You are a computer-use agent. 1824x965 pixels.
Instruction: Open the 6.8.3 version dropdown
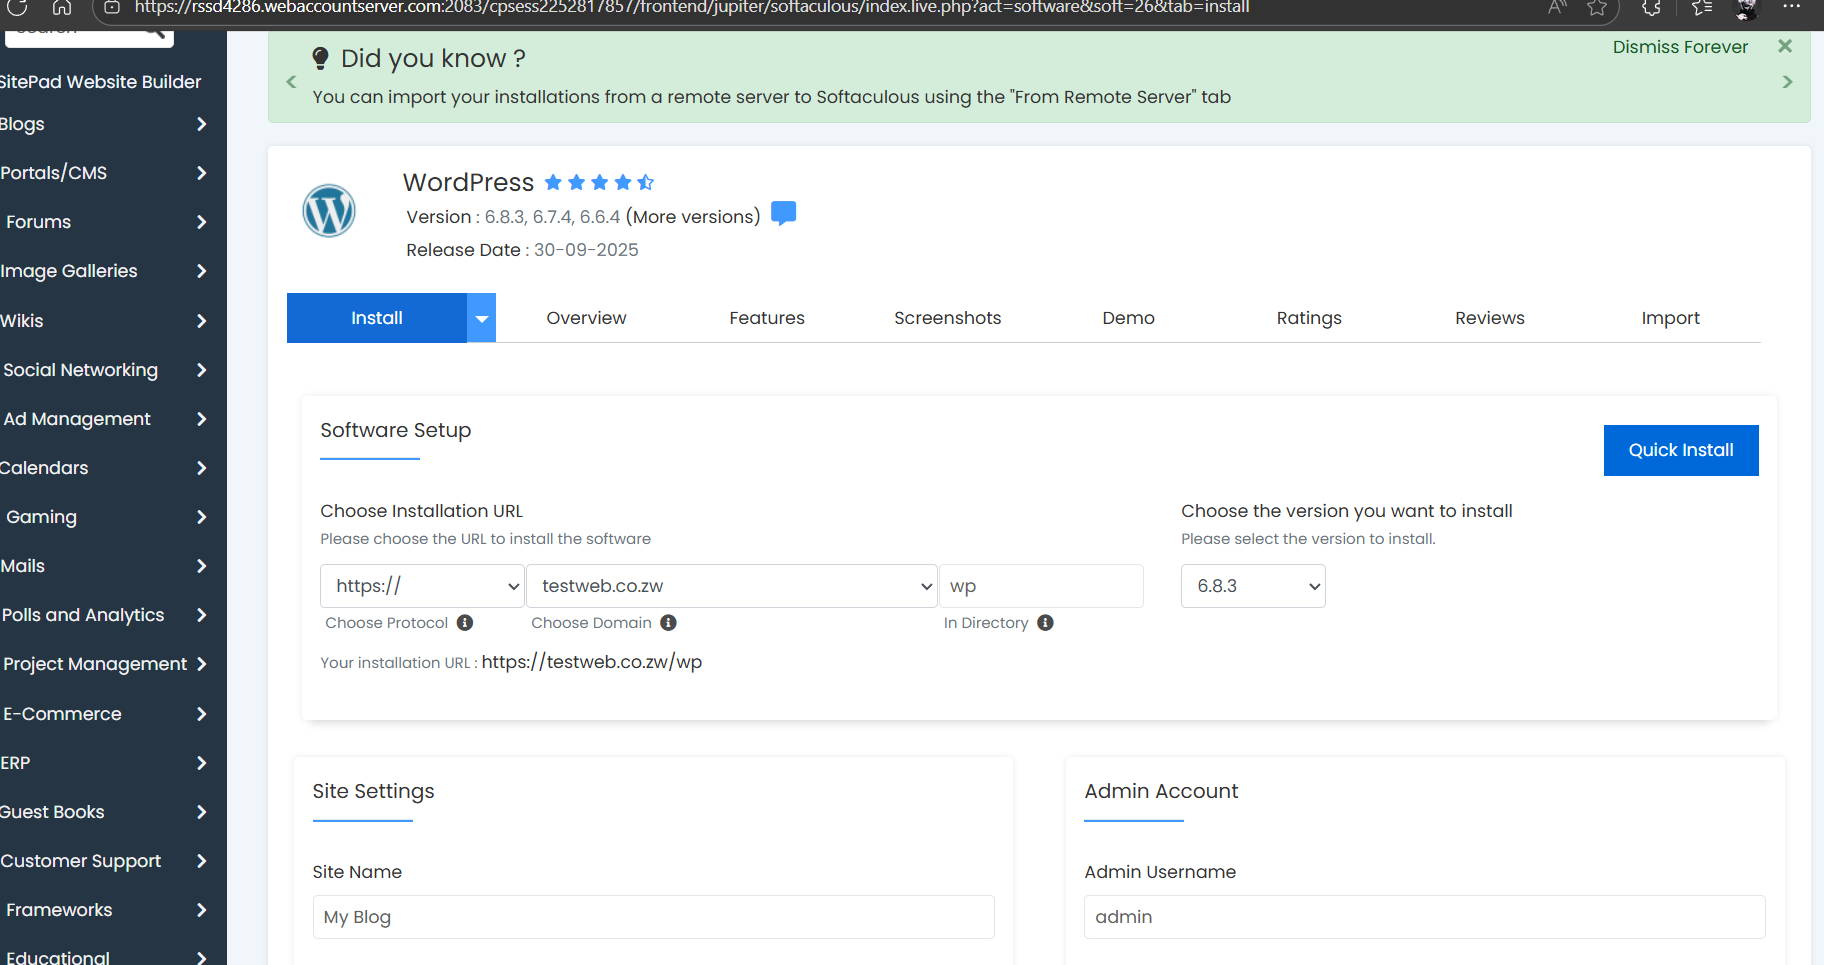[1253, 586]
